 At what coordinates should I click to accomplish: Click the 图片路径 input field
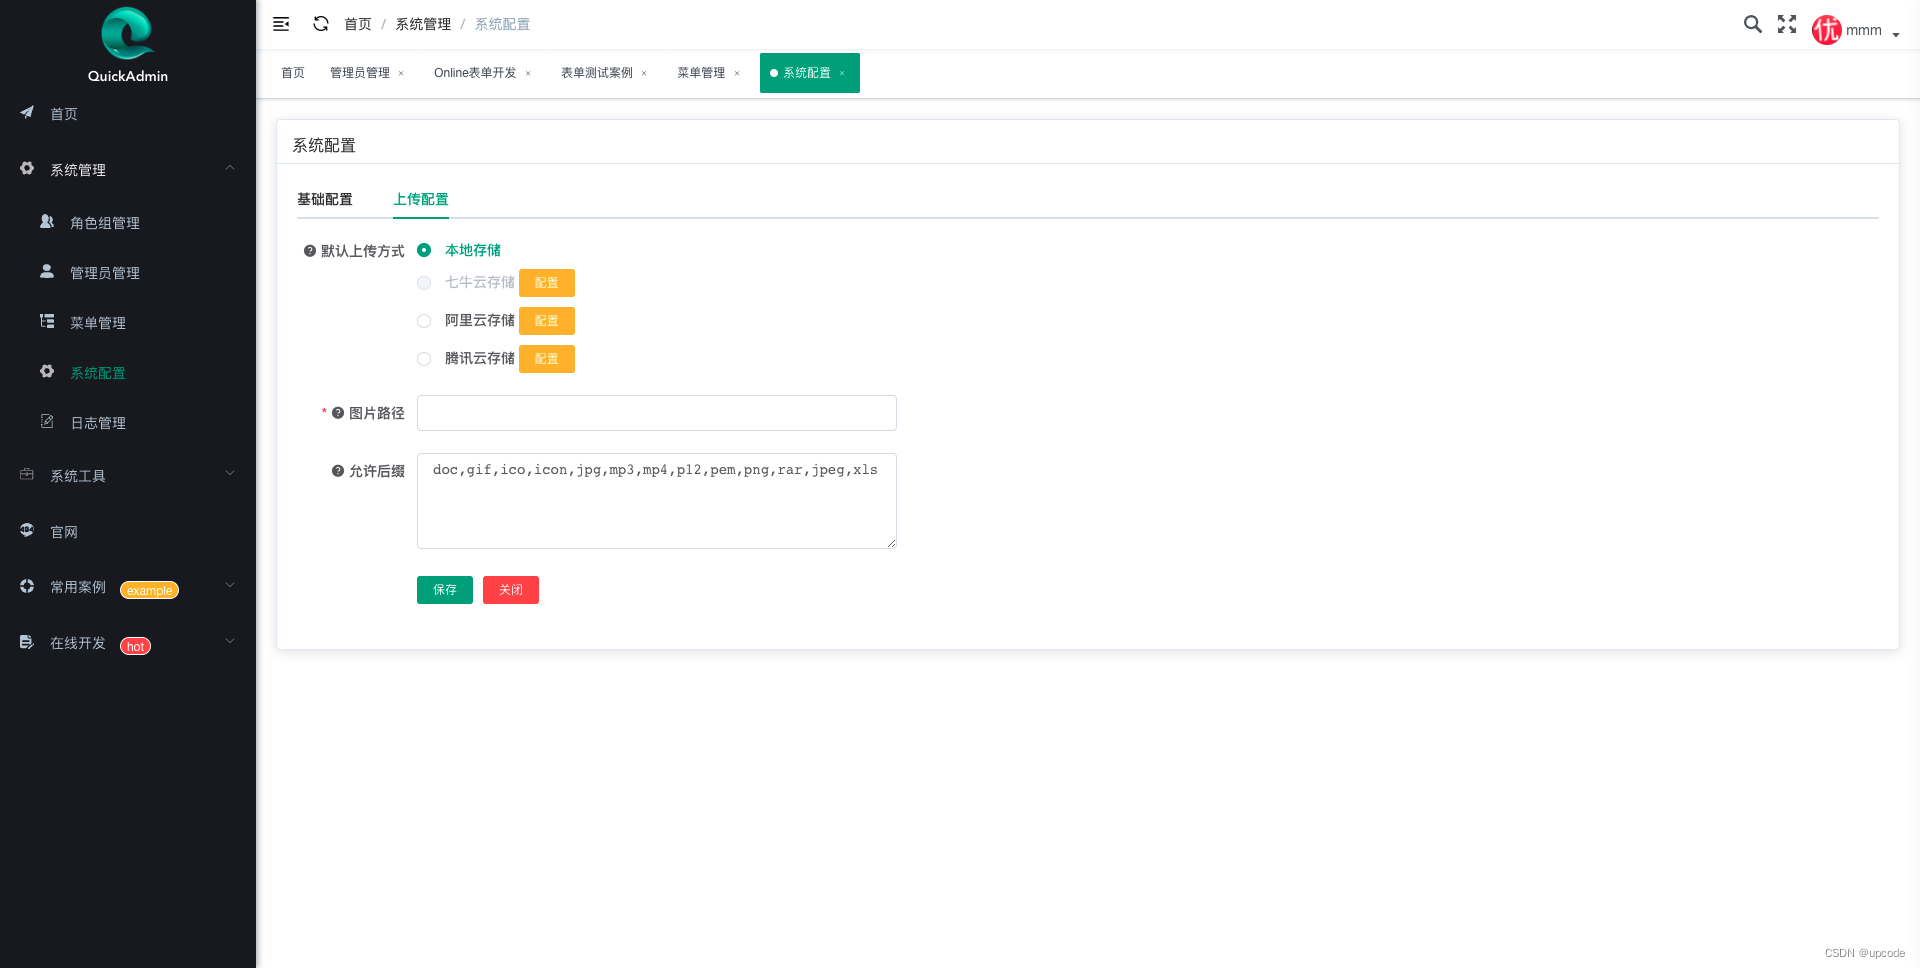pos(656,413)
